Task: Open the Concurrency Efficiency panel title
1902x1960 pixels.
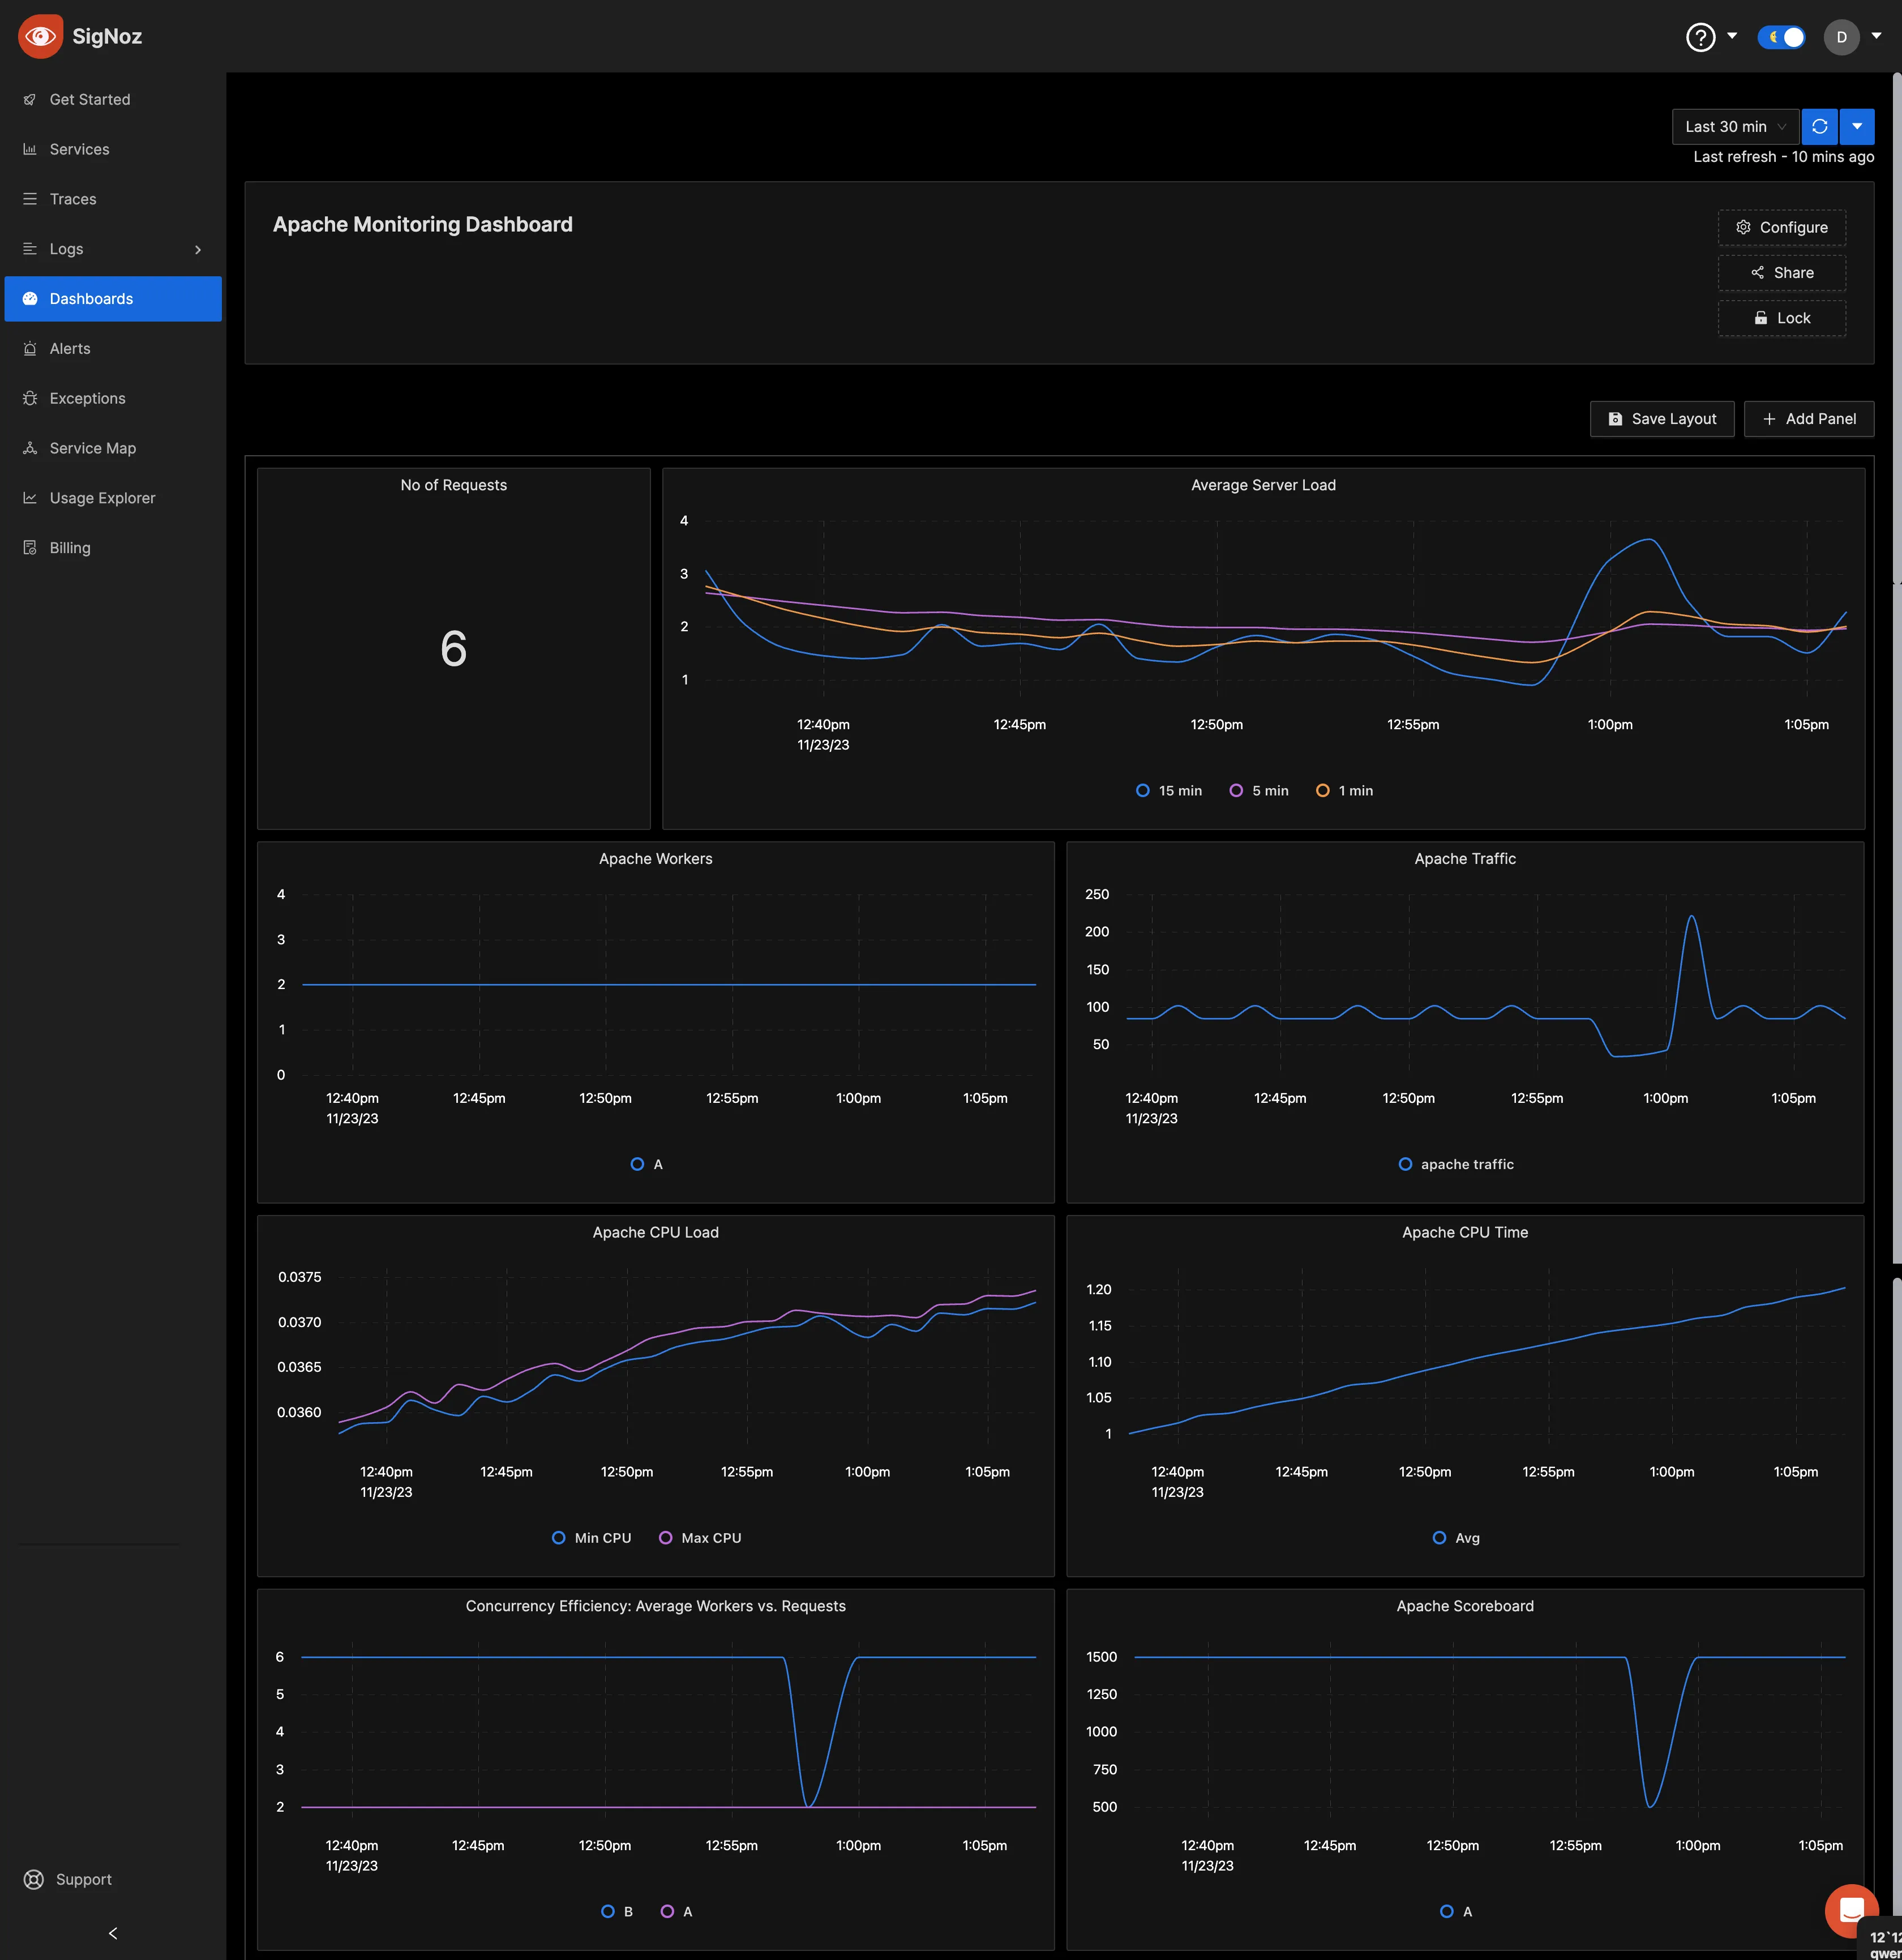Action: pyautogui.click(x=656, y=1607)
